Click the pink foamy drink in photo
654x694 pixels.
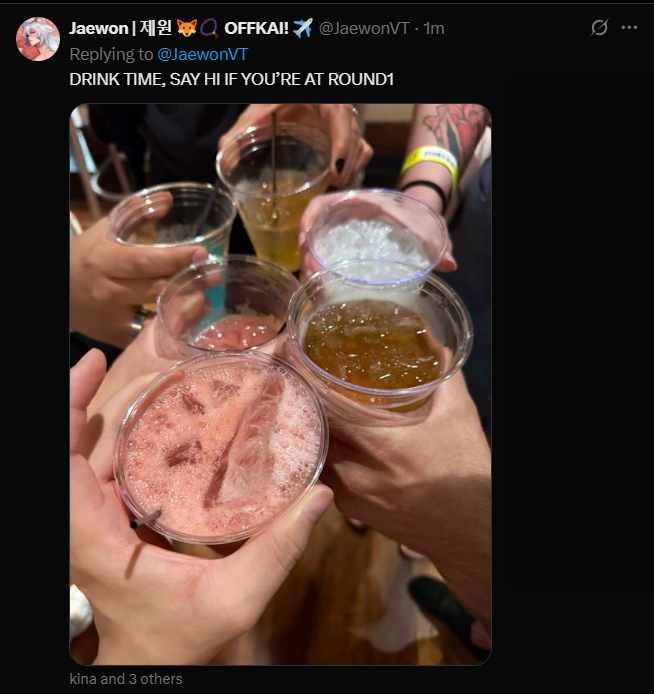pyautogui.click(x=221, y=448)
